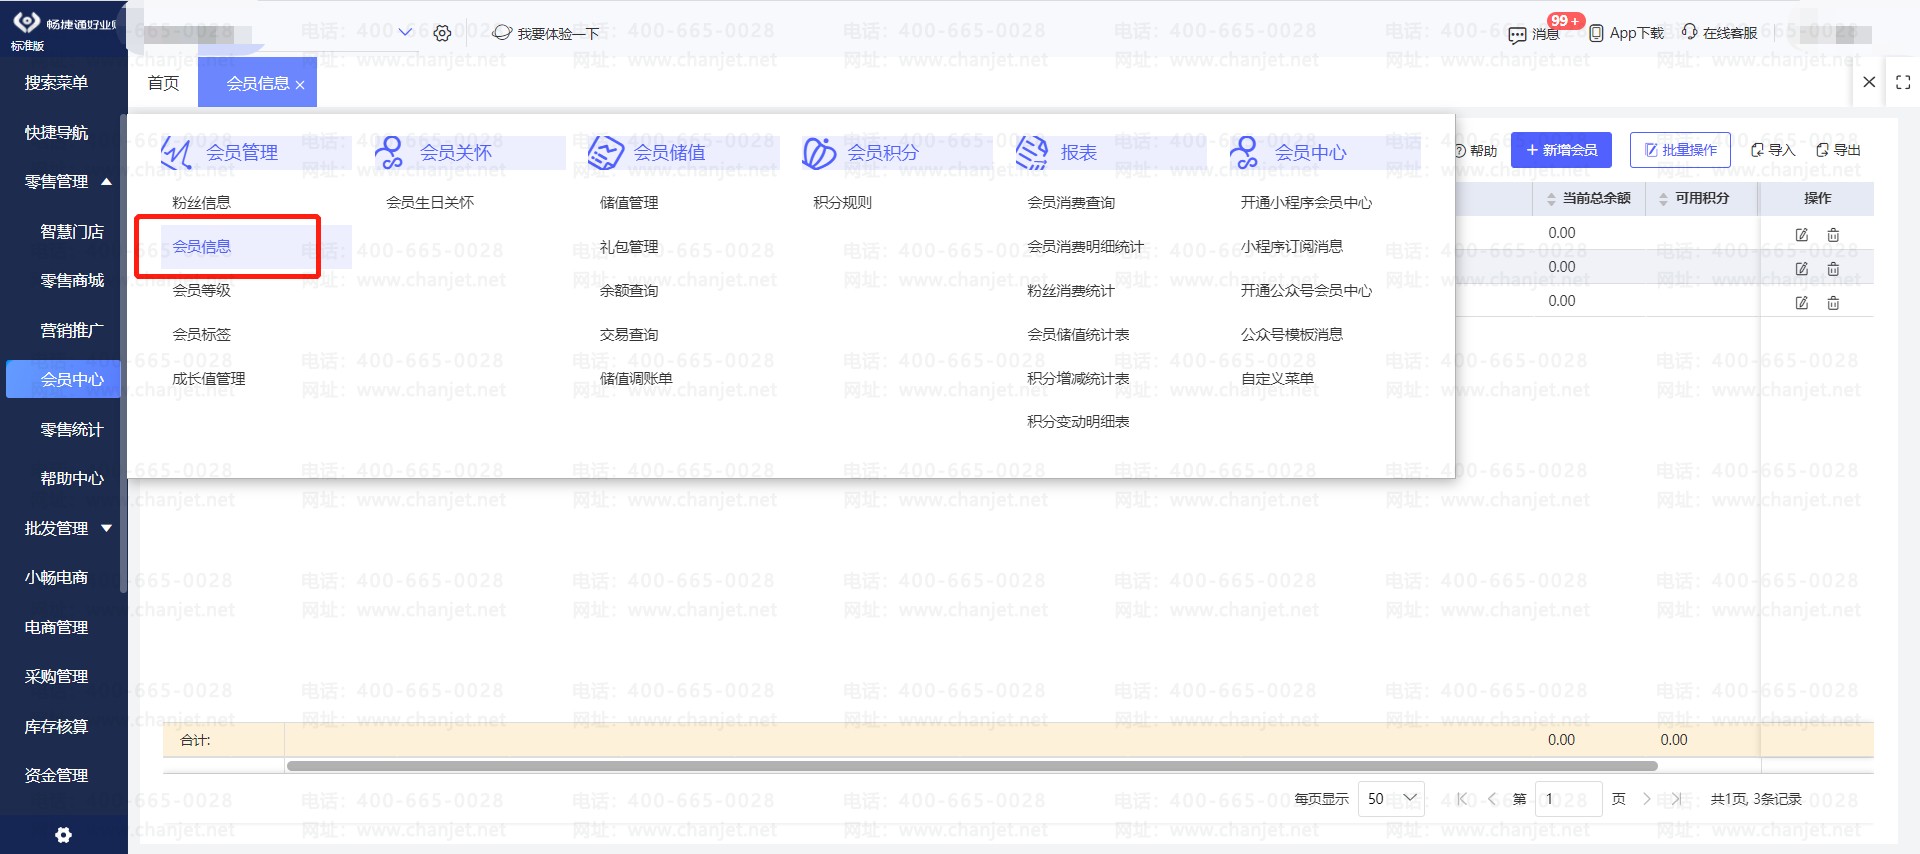The height and width of the screenshot is (854, 1920).
Task: Open the 每页显示 50 page size dropdown
Action: [1391, 798]
